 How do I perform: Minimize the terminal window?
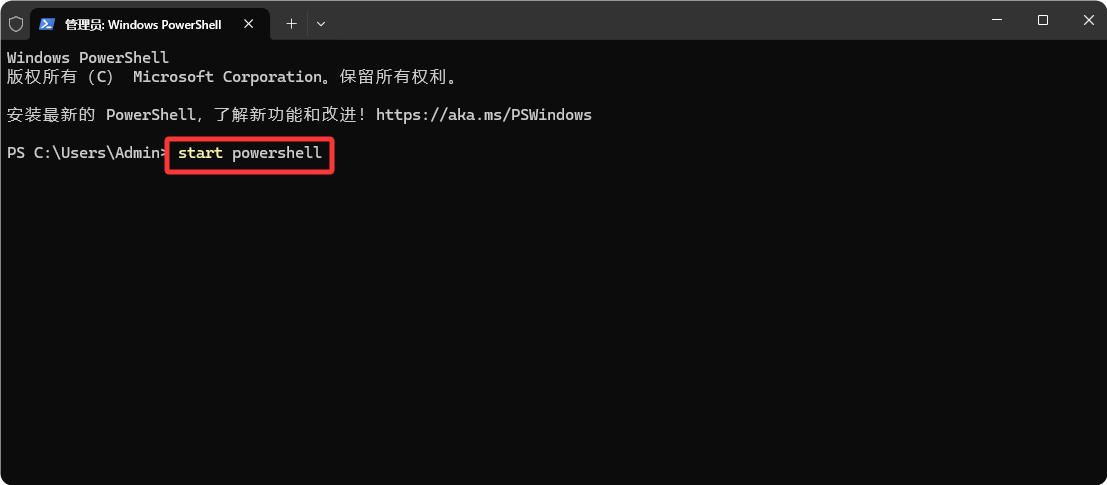click(x=997, y=20)
